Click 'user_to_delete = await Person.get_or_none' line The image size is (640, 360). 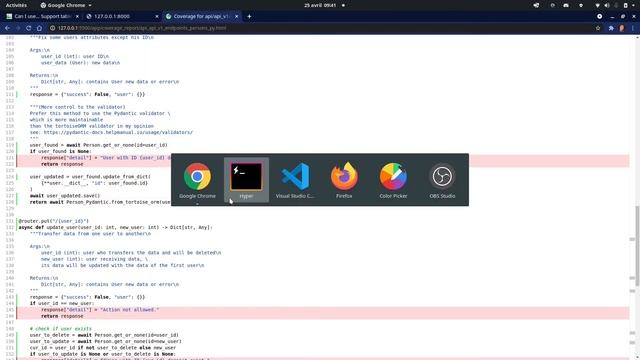[104, 335]
